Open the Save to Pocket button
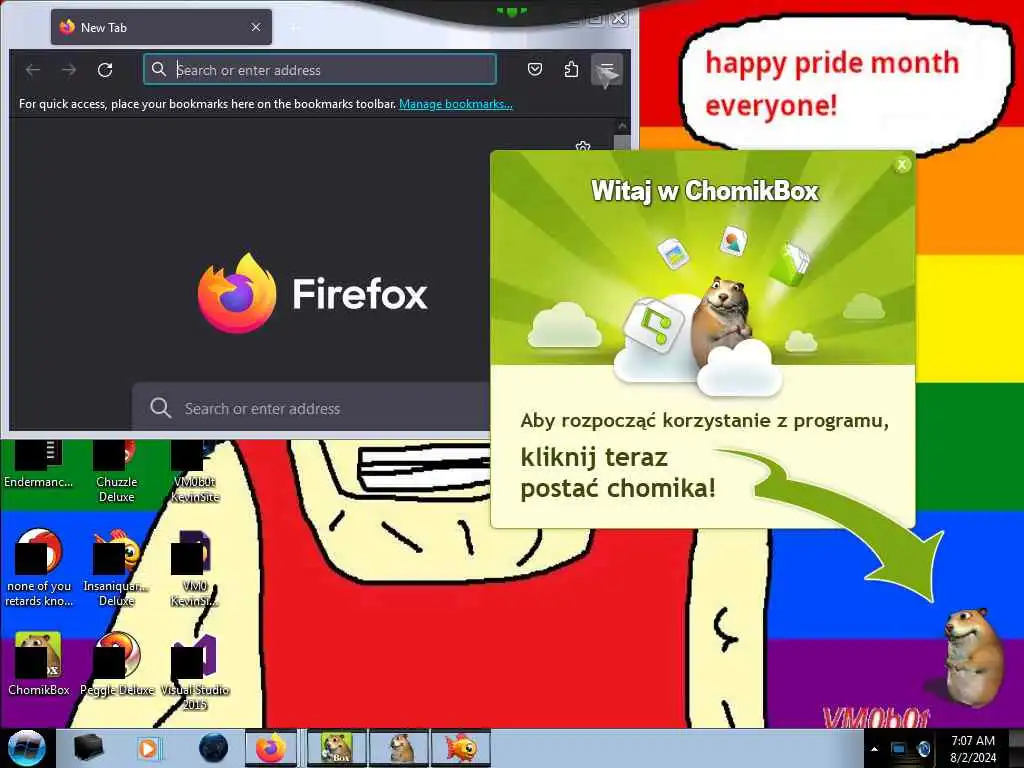This screenshot has height=768, width=1024. (535, 69)
